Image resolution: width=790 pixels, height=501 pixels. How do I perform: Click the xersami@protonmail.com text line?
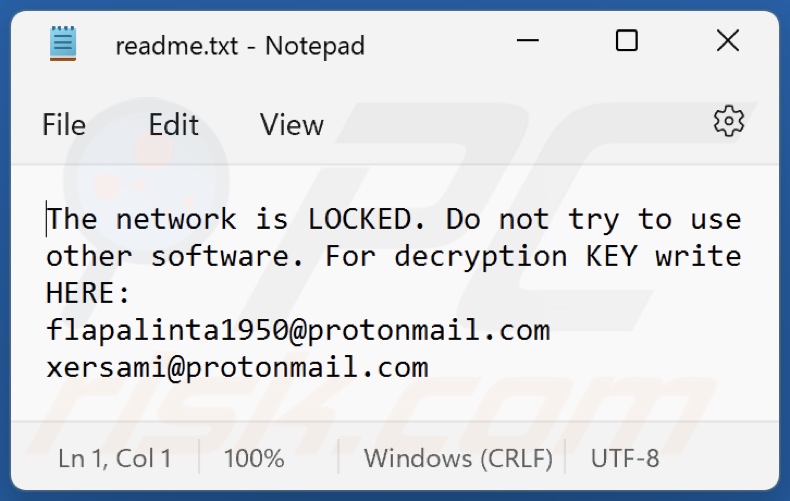[237, 367]
